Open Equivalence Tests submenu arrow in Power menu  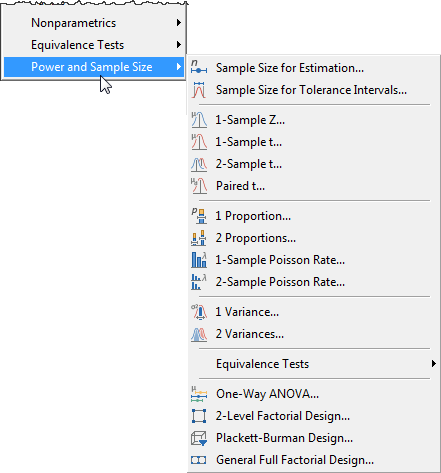434,364
